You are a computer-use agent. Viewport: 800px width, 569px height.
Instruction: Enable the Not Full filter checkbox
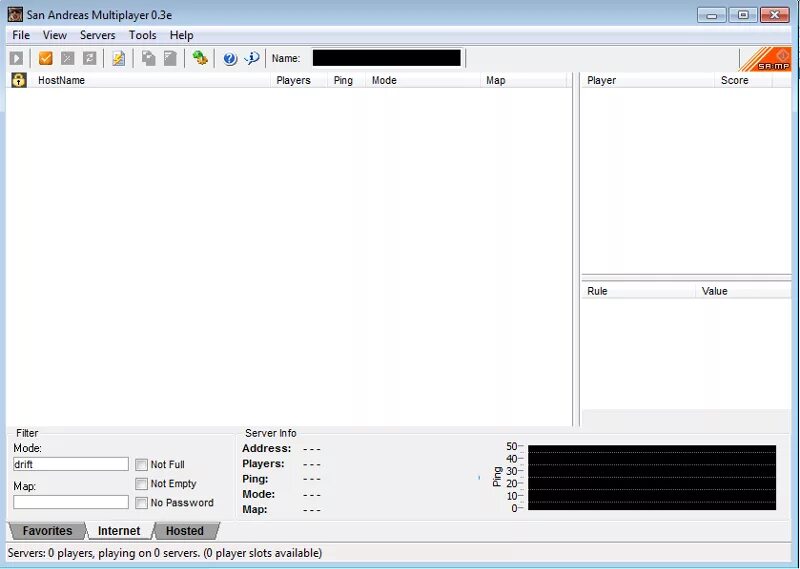[x=141, y=464]
